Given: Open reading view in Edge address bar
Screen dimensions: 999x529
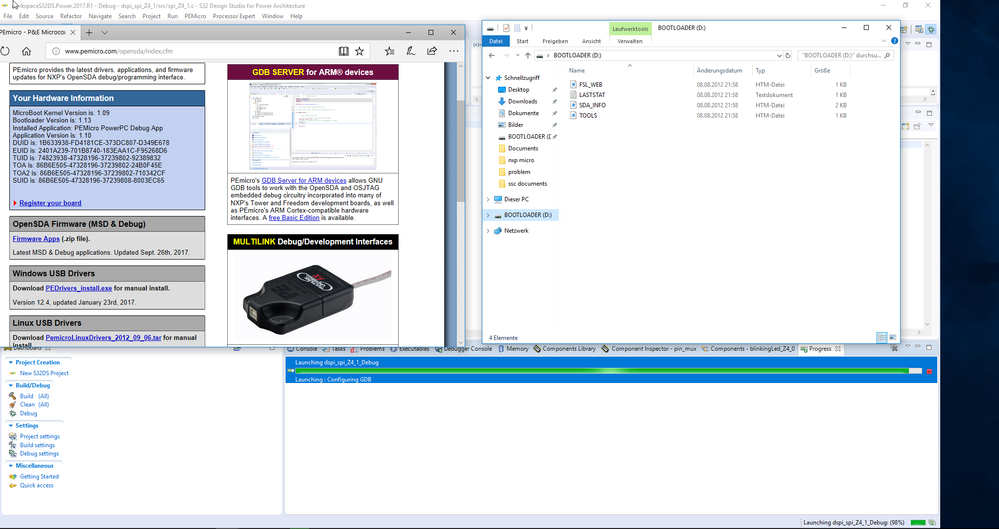Looking at the screenshot, I should [343, 51].
